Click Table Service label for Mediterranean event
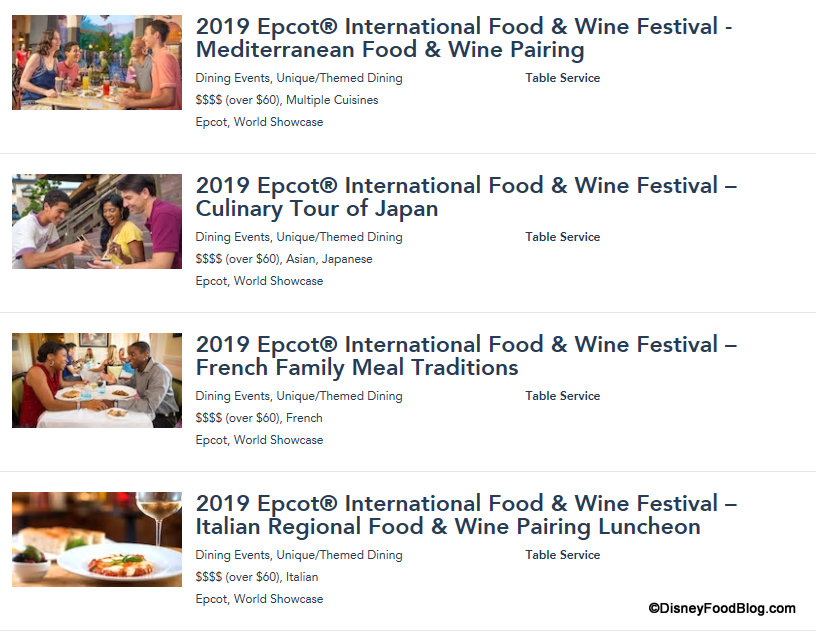Image resolution: width=816 pixels, height=633 pixels. [x=563, y=78]
